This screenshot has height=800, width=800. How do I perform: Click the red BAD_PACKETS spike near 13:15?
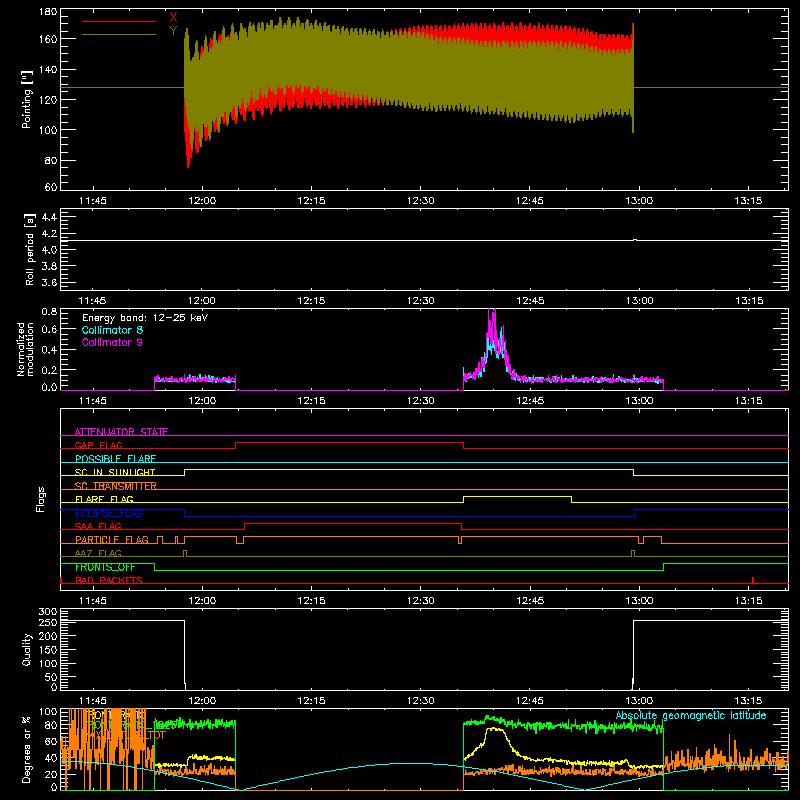753,580
